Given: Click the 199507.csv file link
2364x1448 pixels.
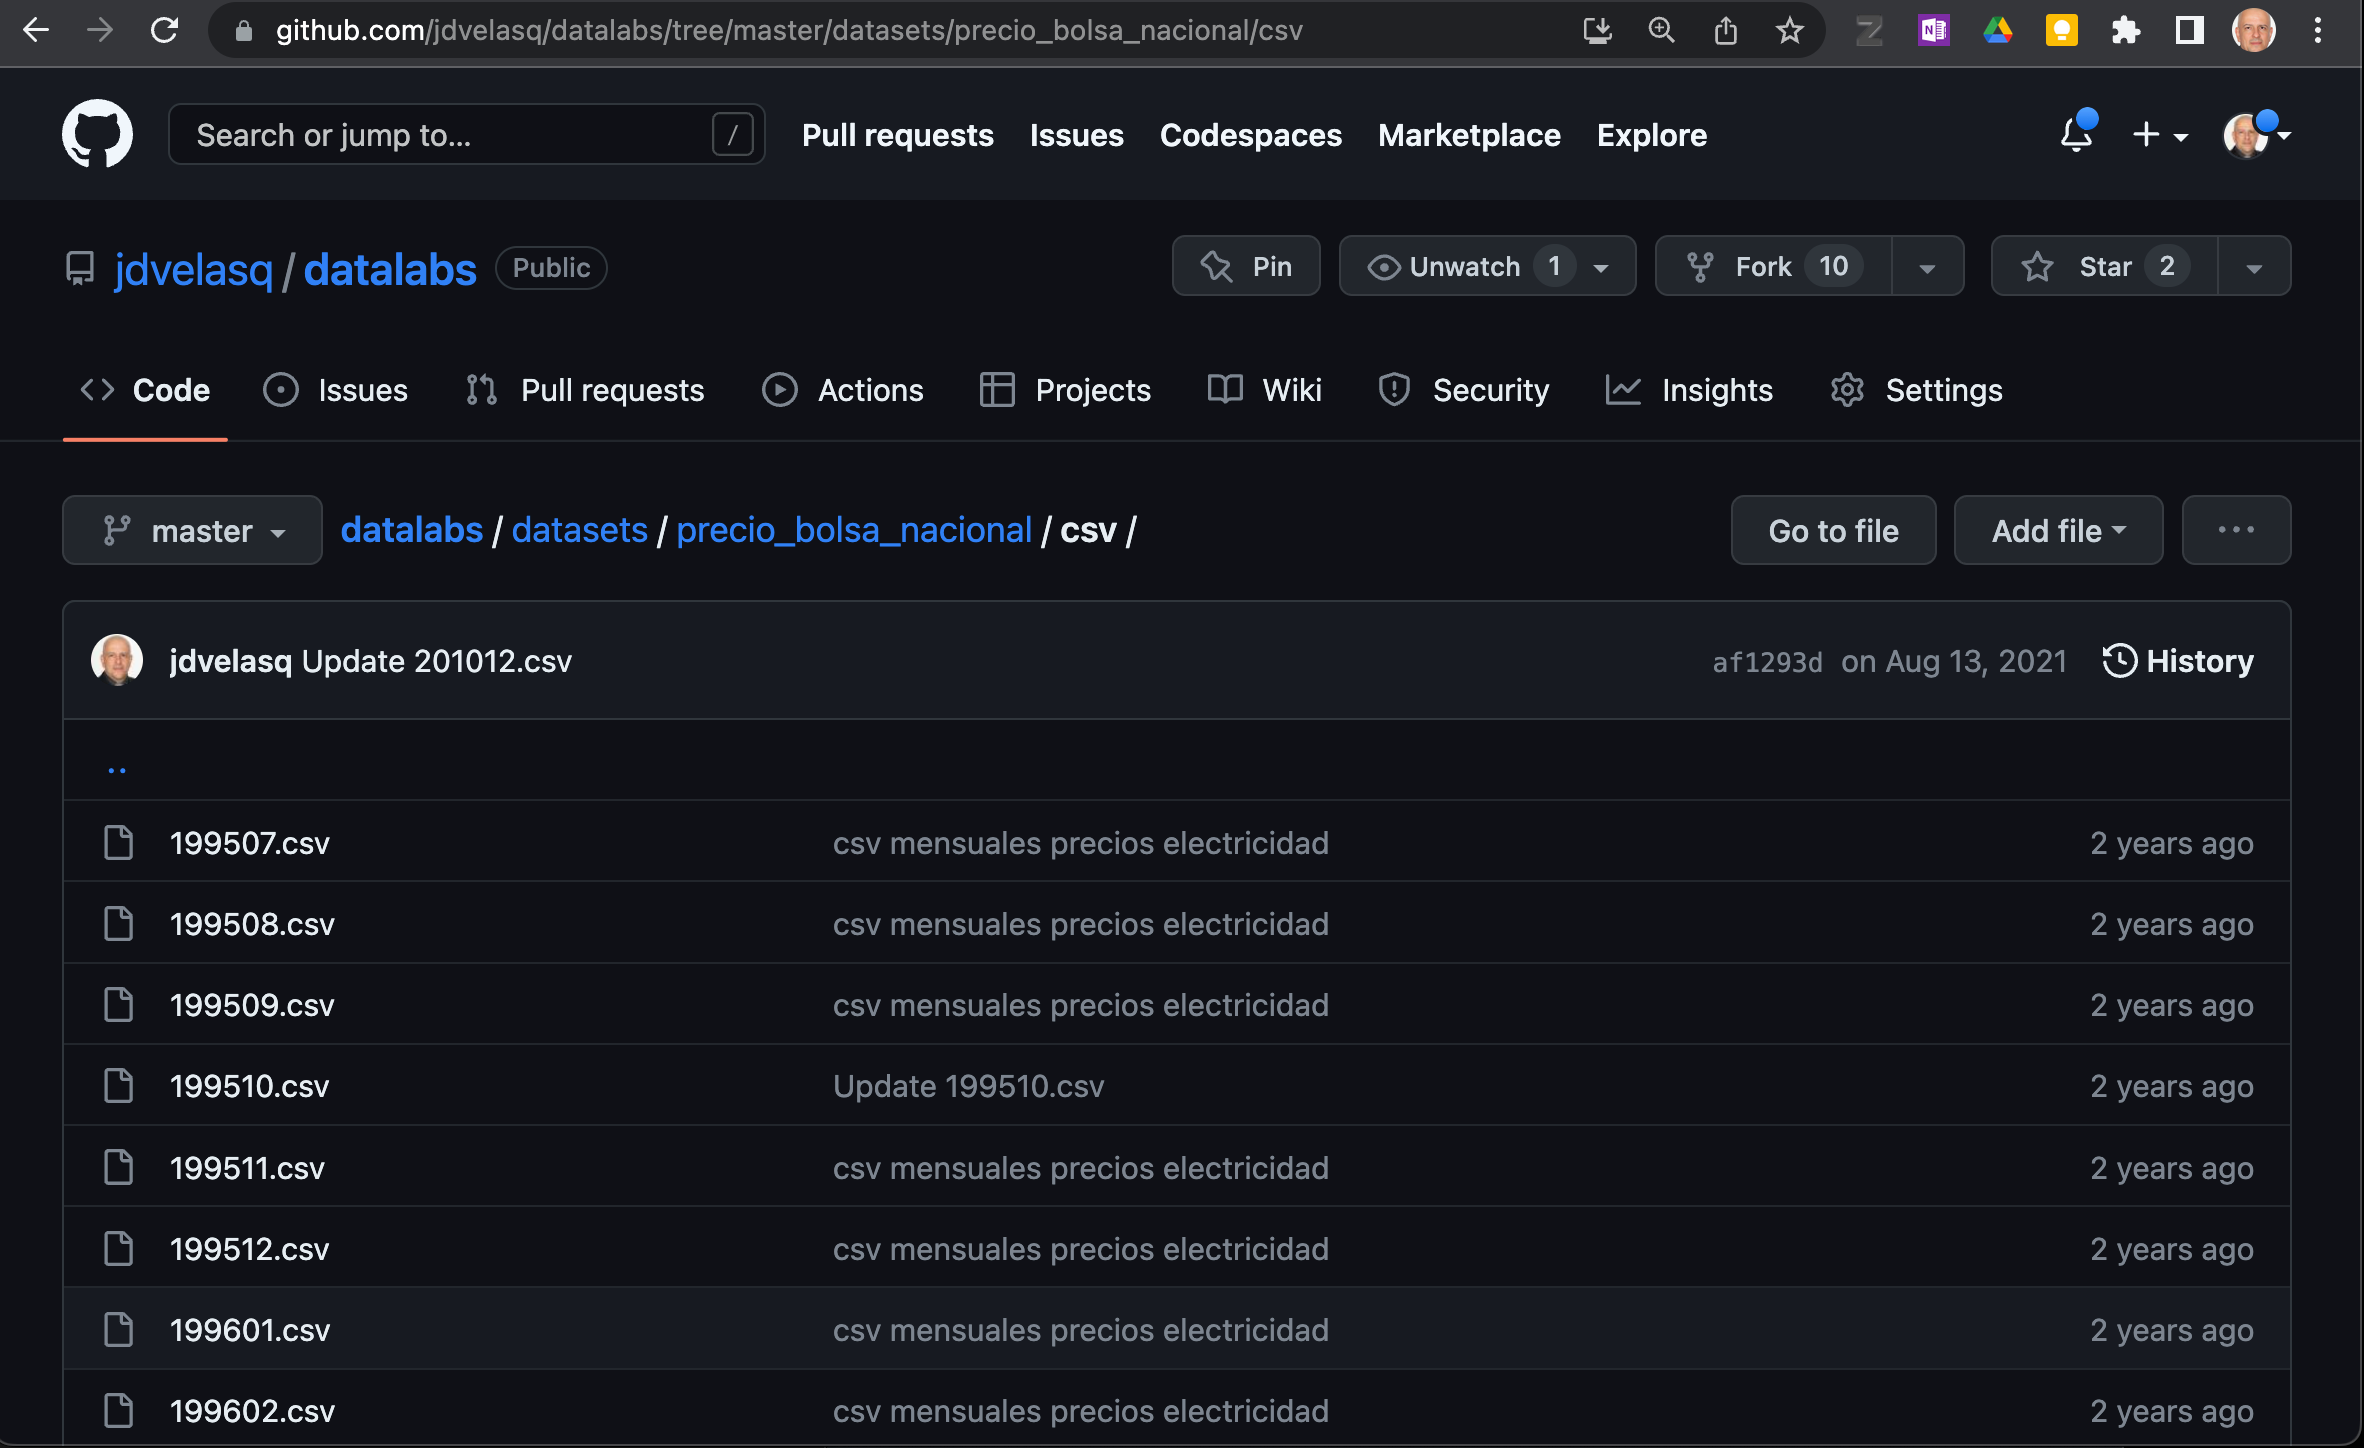Looking at the screenshot, I should [x=248, y=842].
